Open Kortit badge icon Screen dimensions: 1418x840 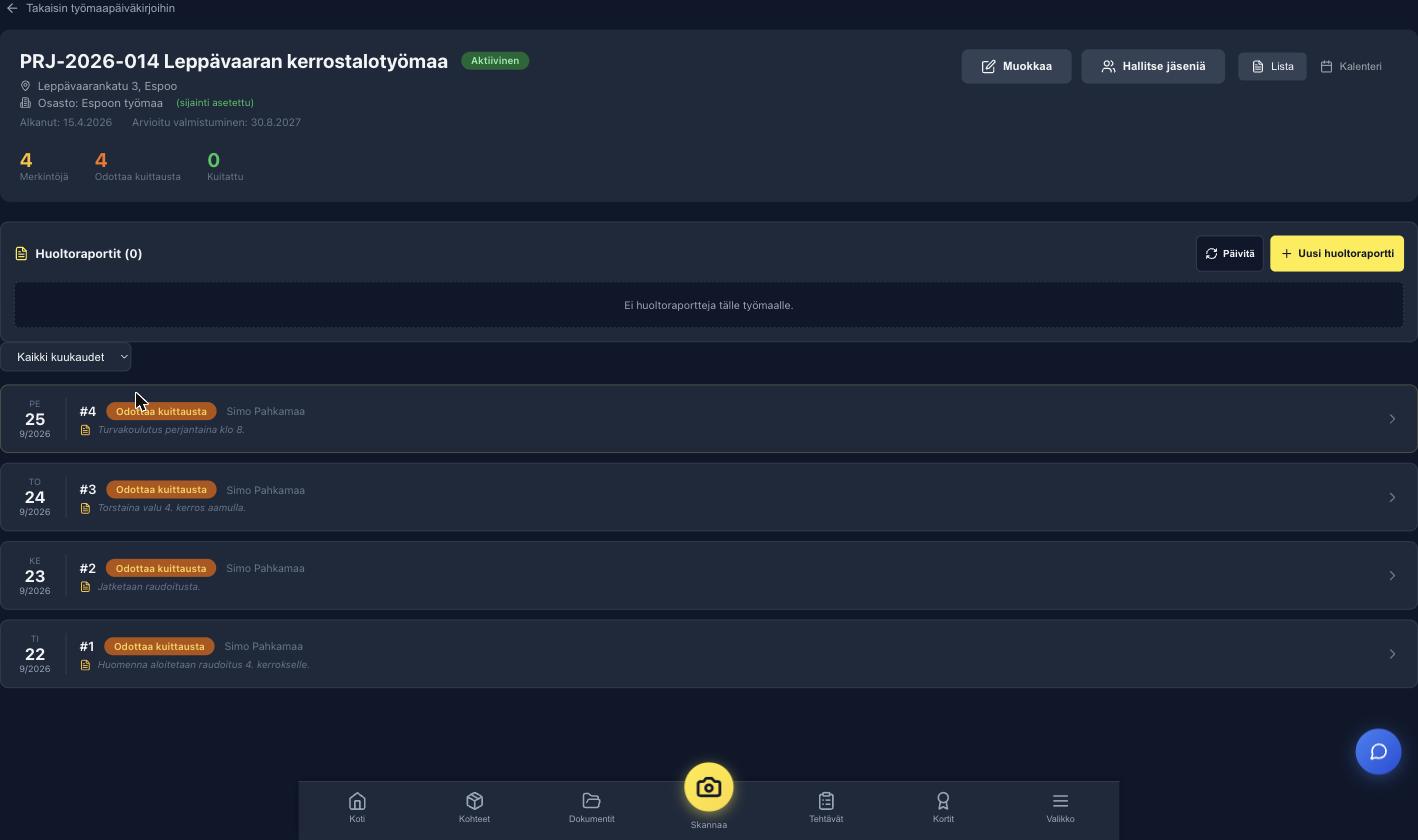[x=943, y=801]
